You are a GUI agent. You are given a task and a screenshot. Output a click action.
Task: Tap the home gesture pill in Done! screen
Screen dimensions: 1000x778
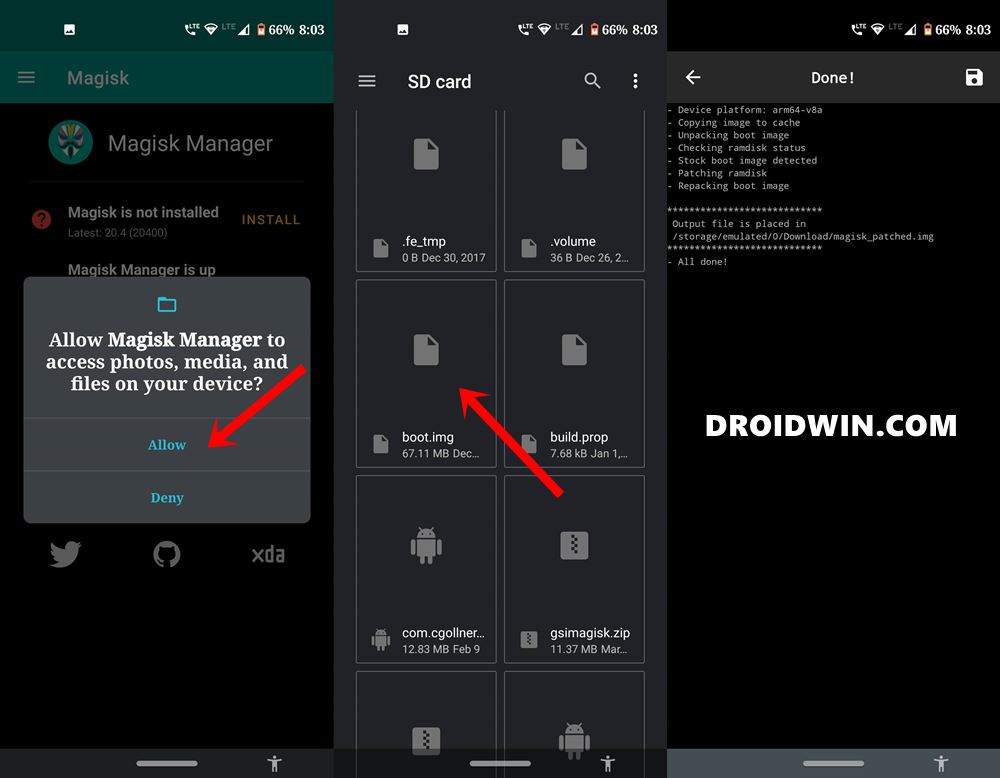(834, 763)
